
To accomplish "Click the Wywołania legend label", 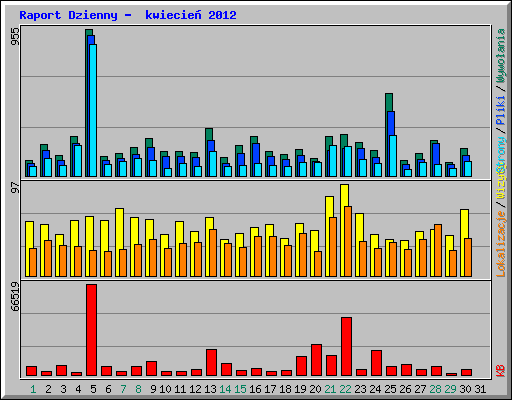I will (501, 56).
